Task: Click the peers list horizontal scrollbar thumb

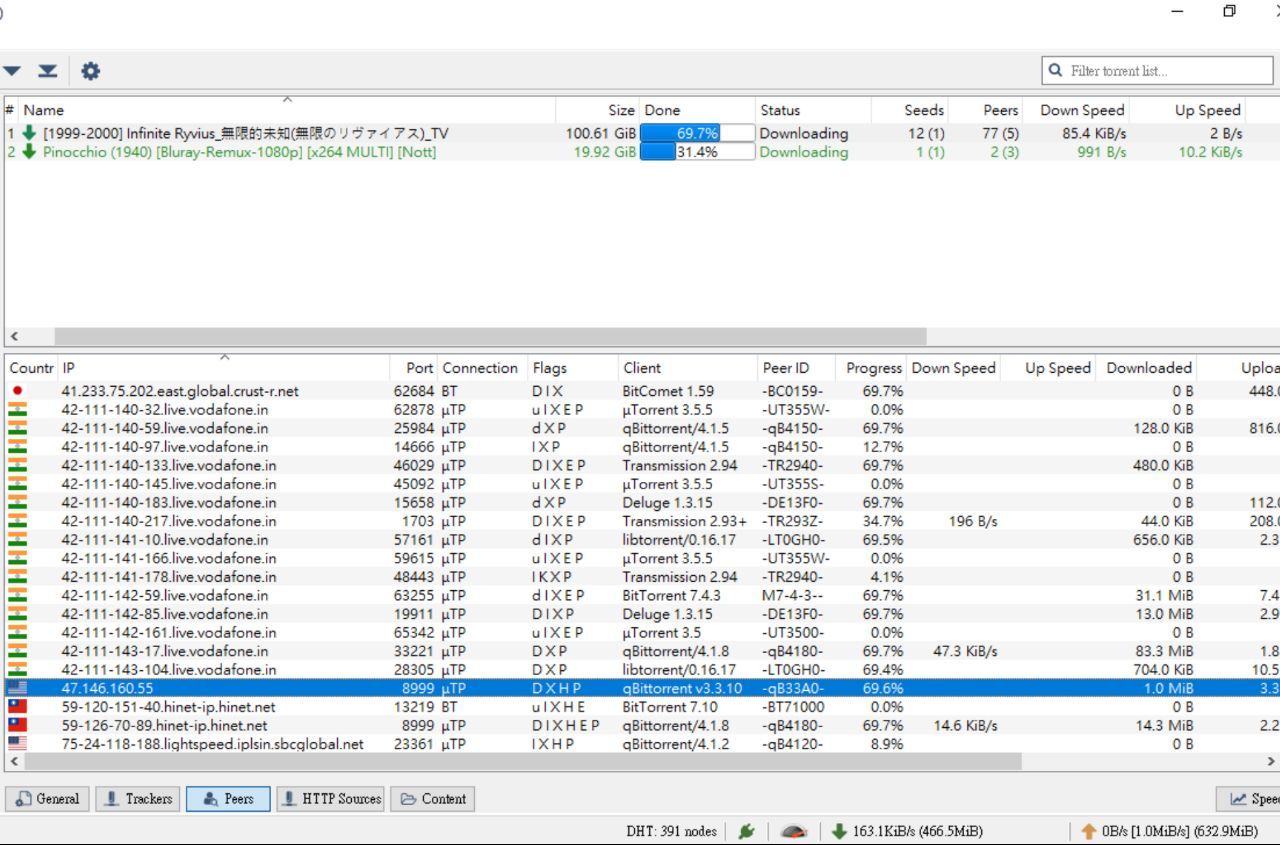Action: [x=525, y=762]
